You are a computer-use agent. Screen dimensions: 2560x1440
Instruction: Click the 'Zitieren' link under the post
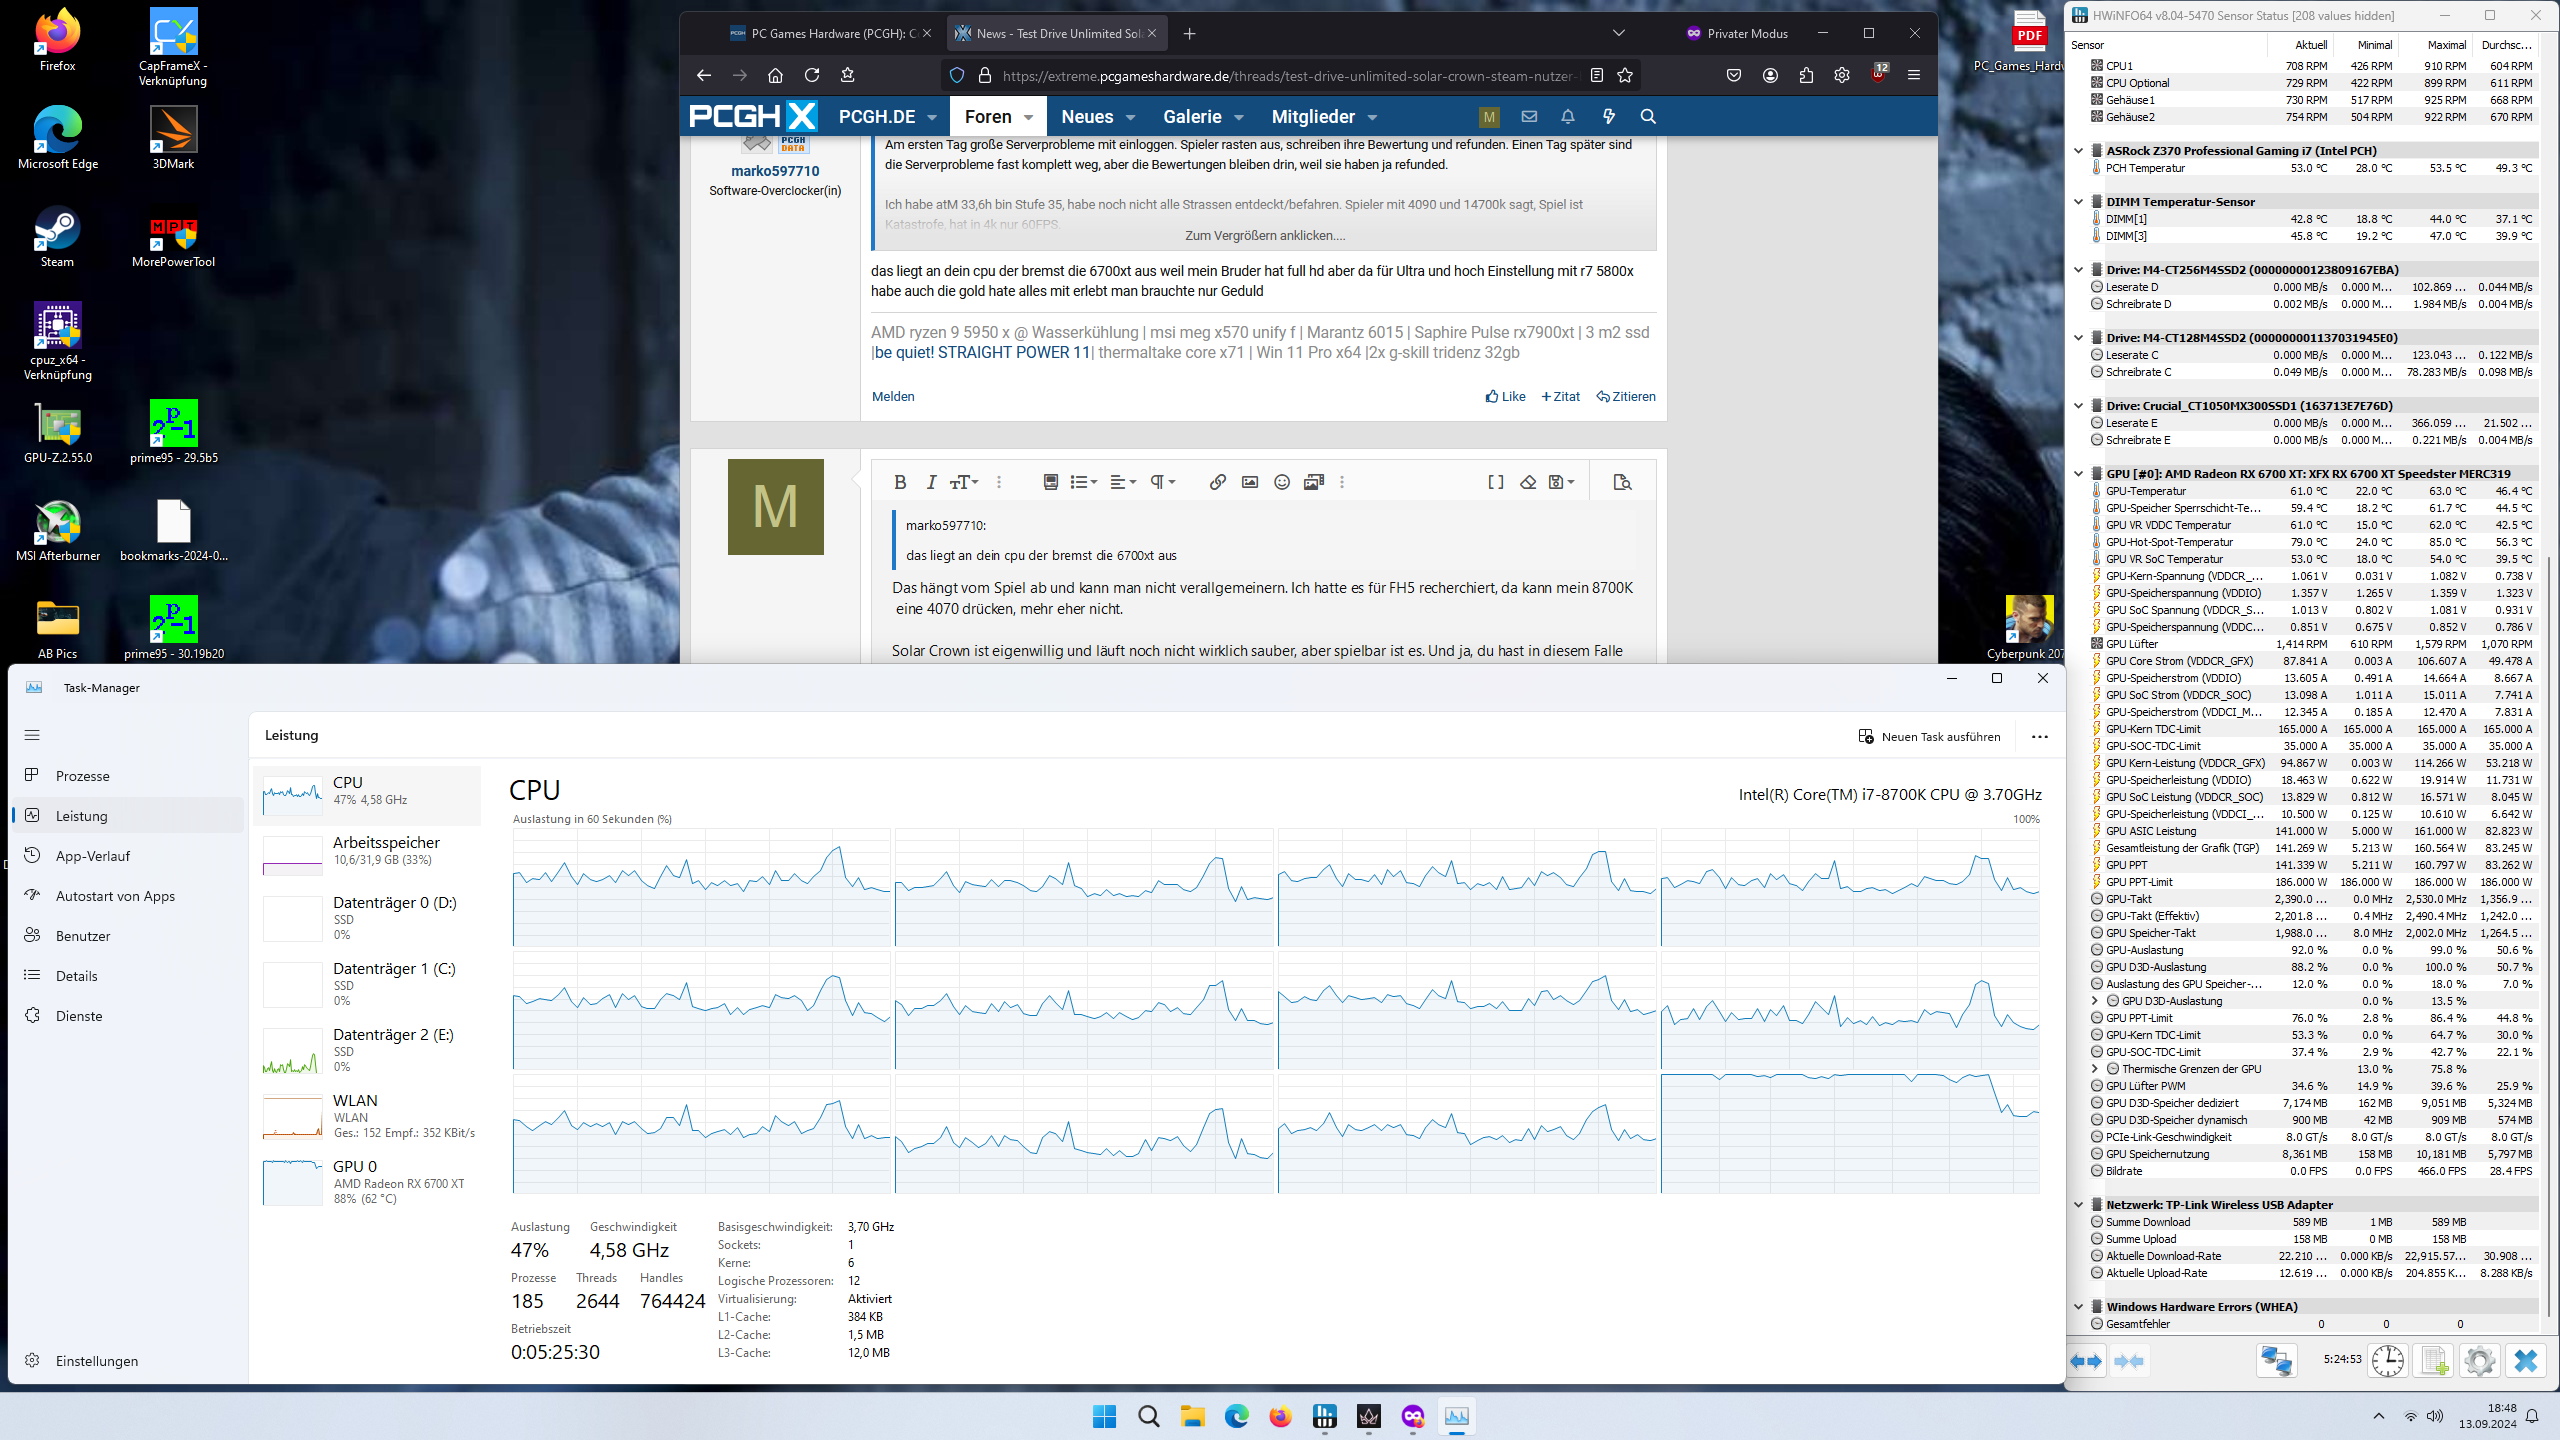[1625, 396]
